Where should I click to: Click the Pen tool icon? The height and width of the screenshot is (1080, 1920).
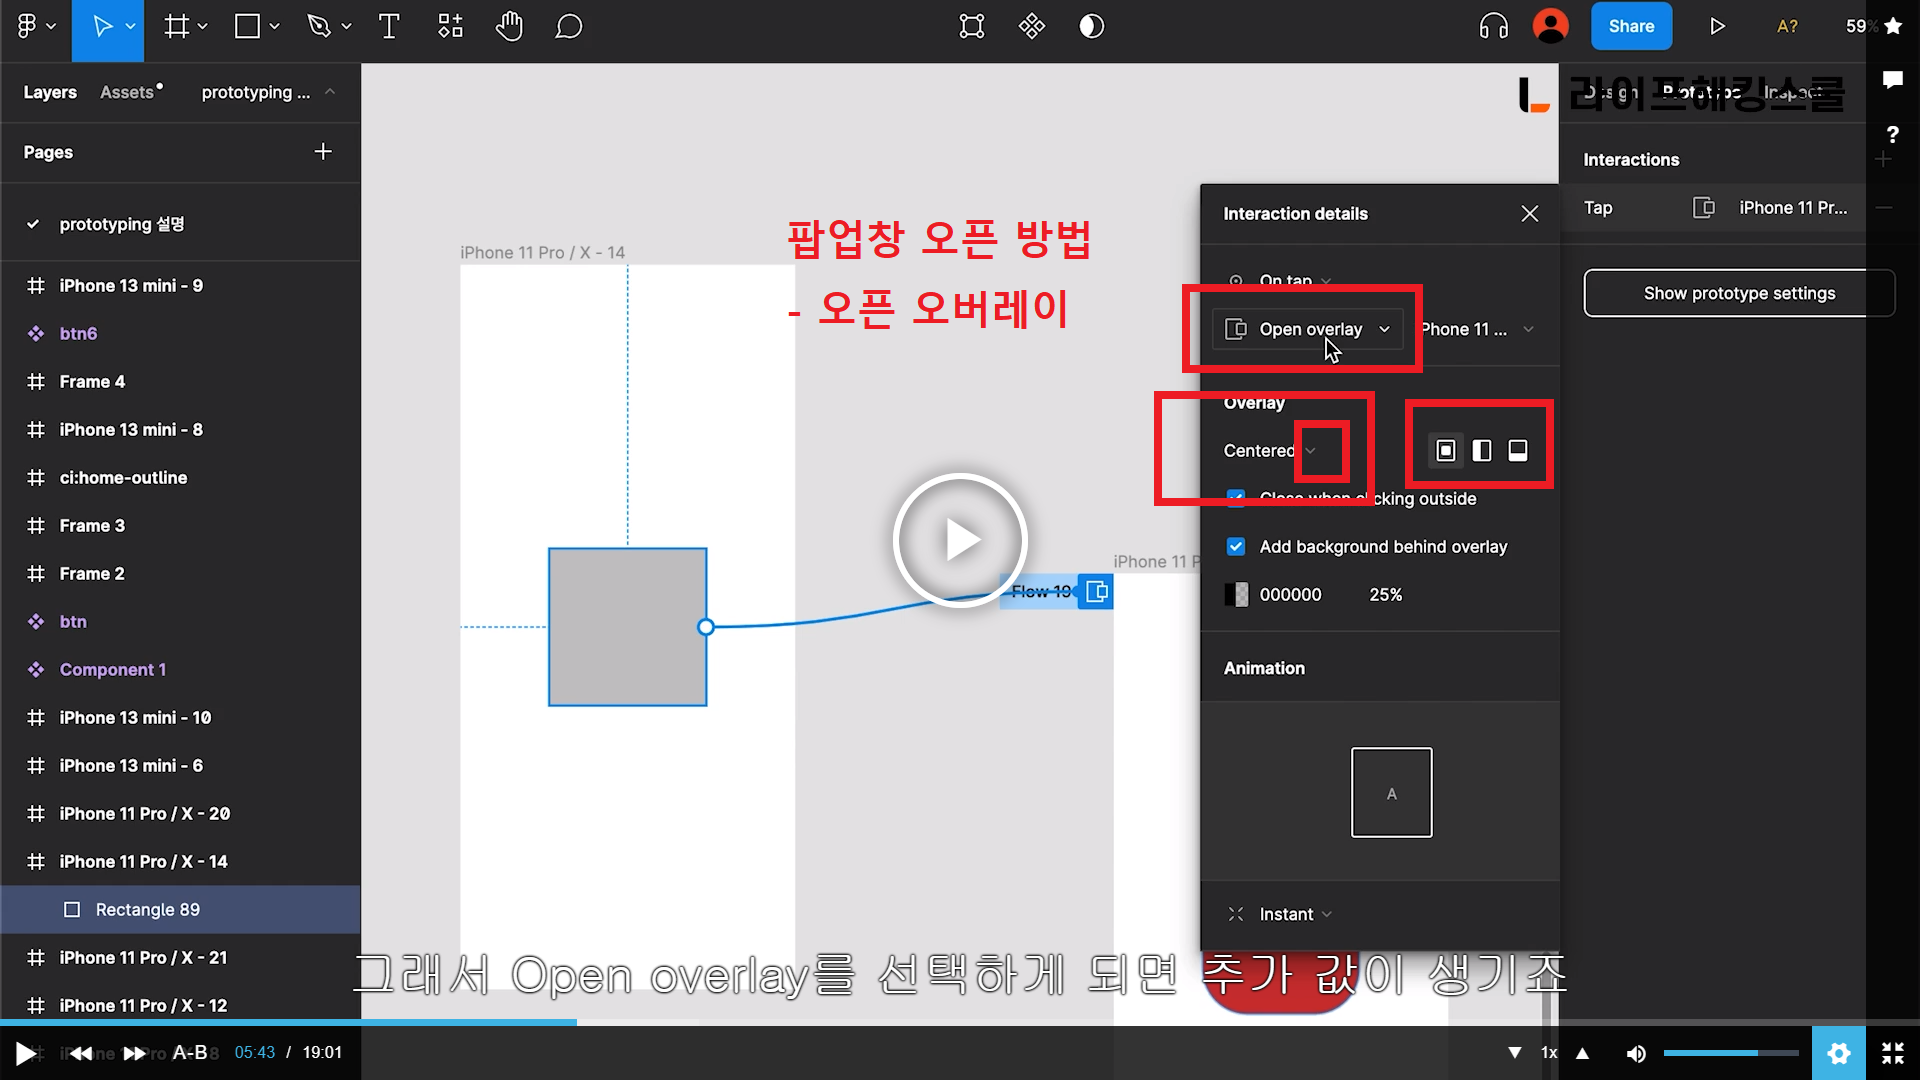point(319,27)
